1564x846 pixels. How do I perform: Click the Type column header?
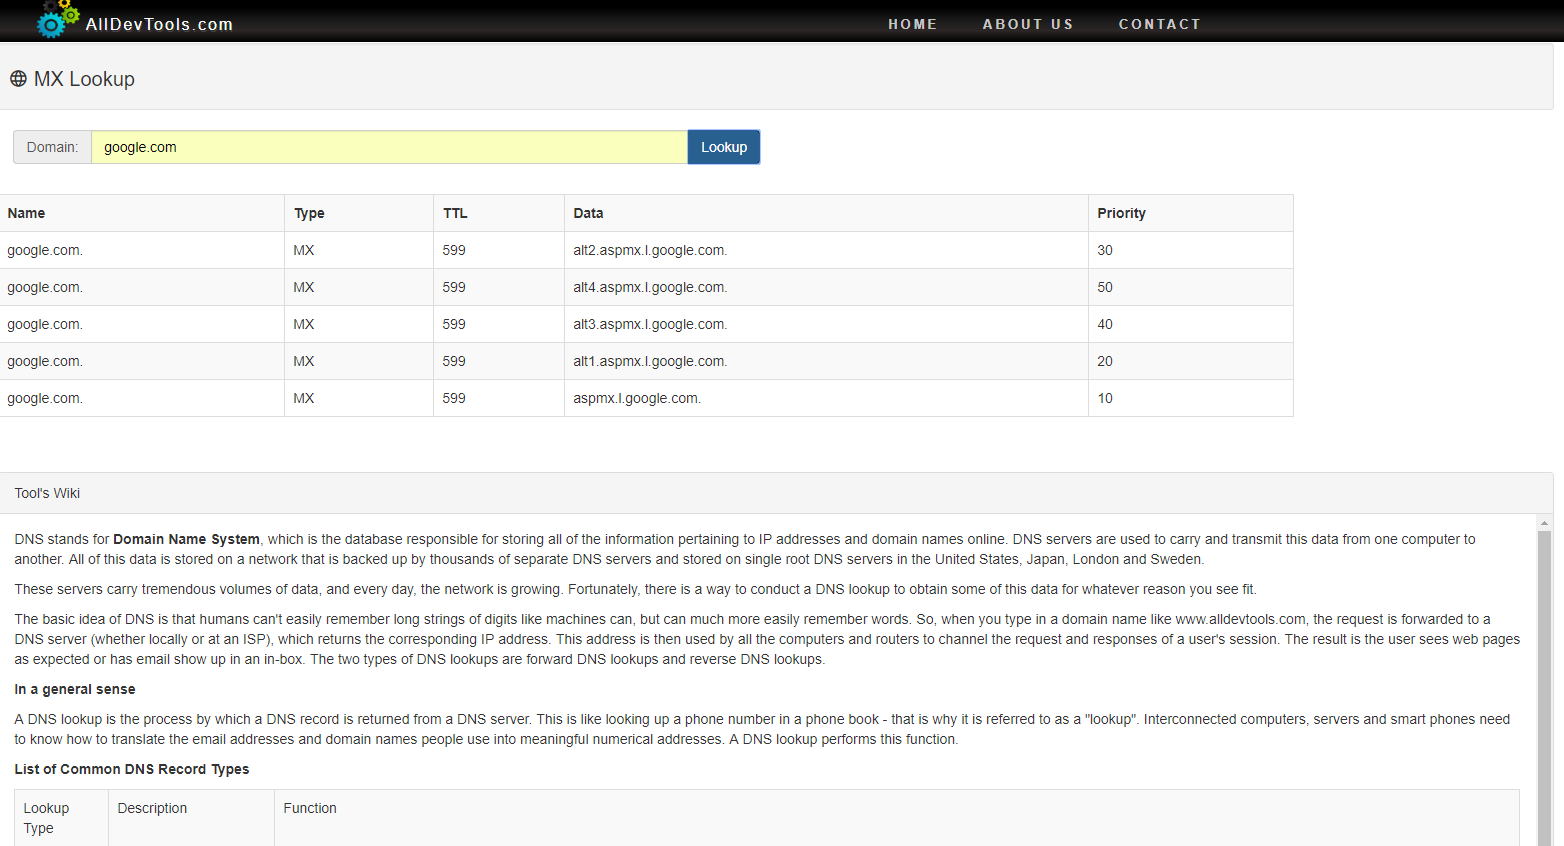click(359, 213)
